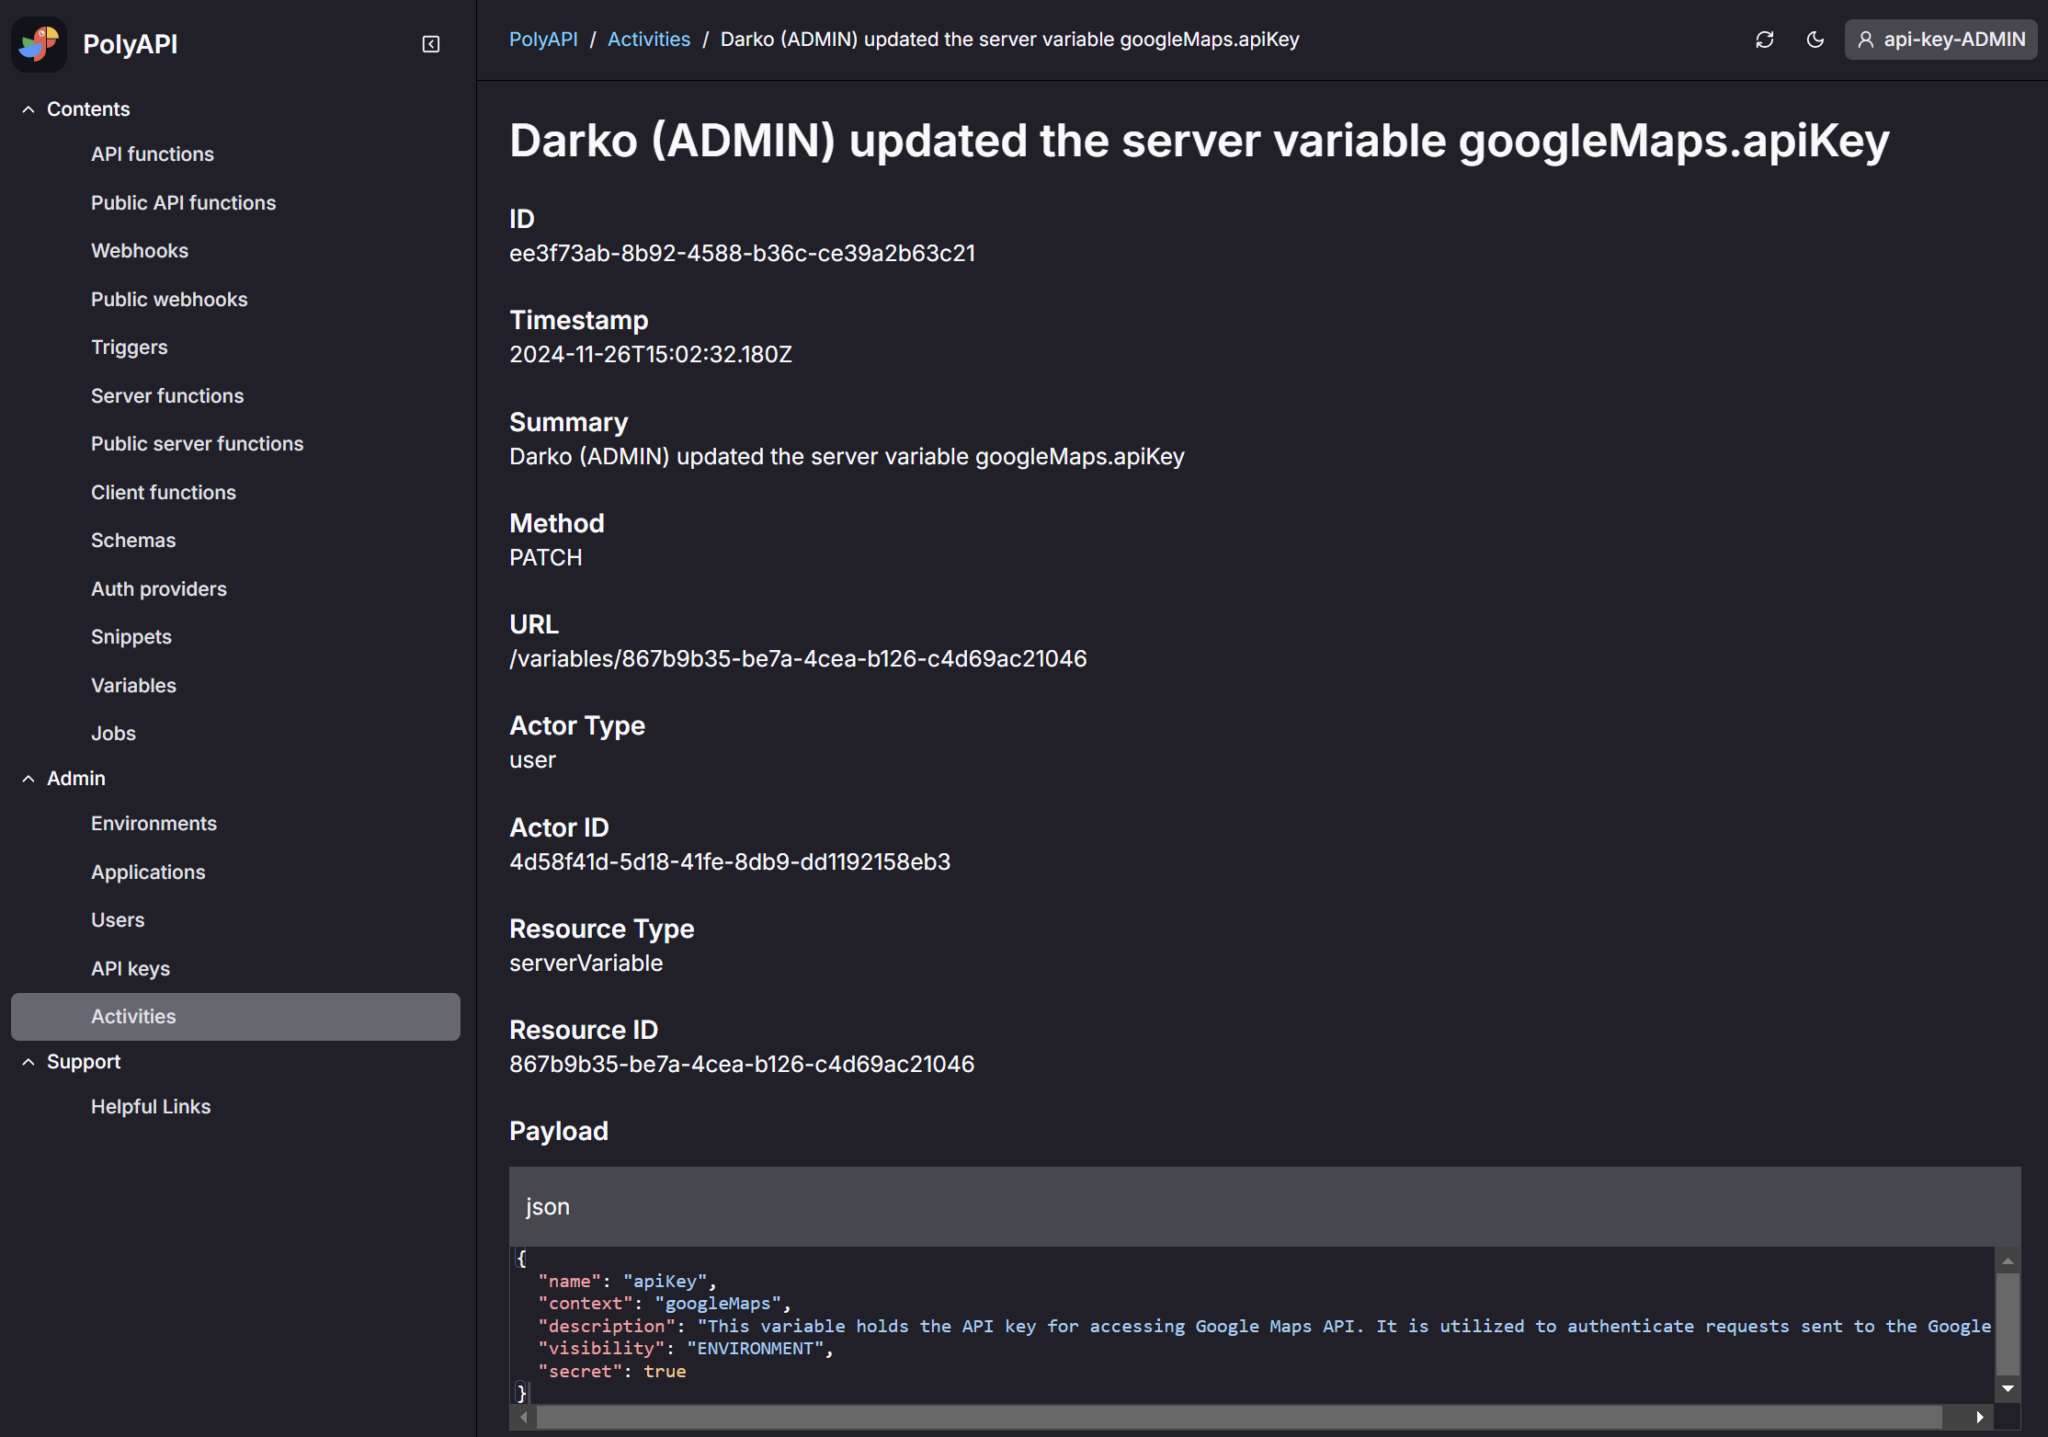
Task: Open Public server functions
Action: point(197,444)
